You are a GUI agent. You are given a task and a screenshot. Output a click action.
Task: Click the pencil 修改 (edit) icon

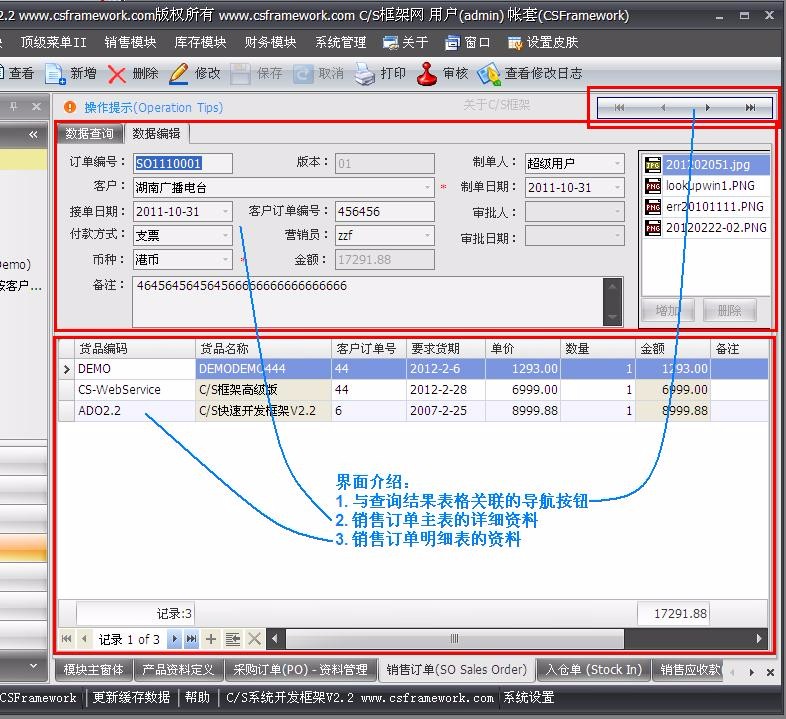(x=178, y=74)
